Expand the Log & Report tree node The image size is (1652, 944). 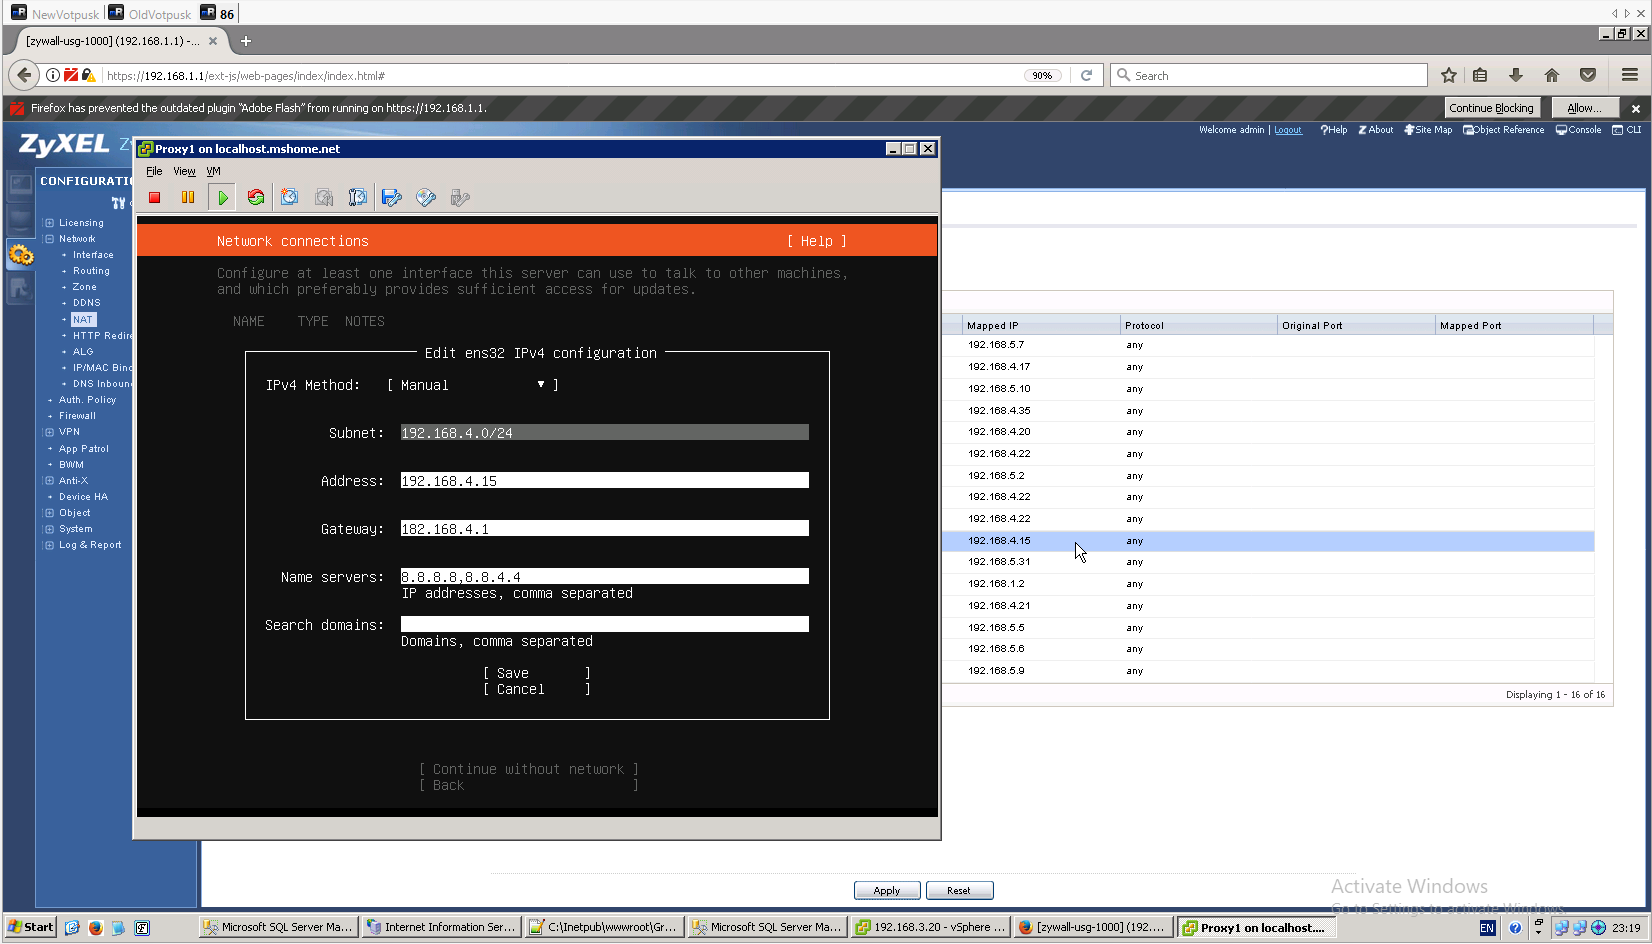[x=49, y=545]
